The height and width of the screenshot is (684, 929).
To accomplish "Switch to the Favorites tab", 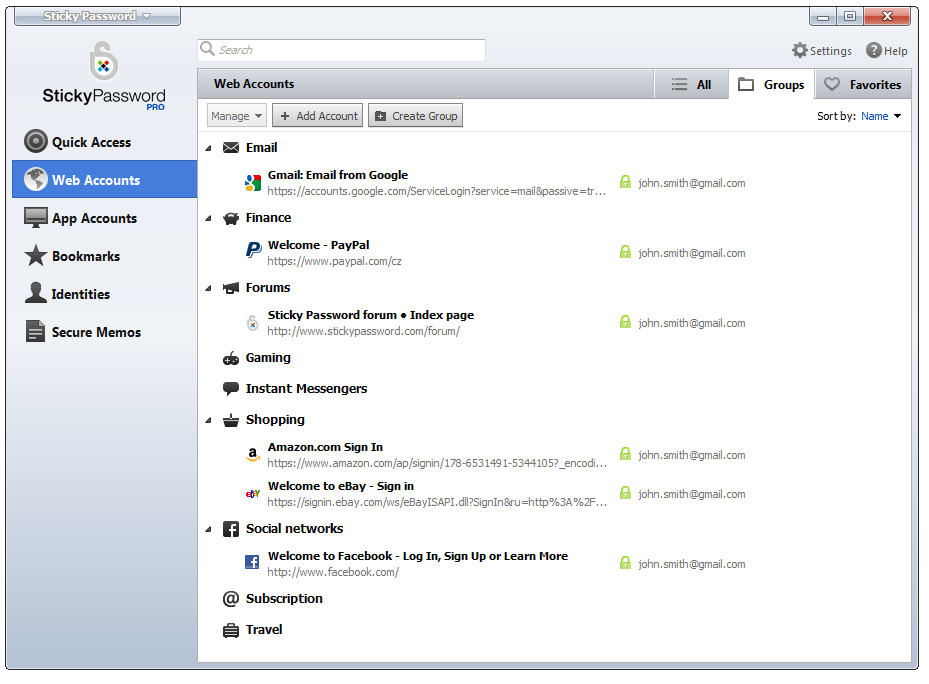I will coord(862,85).
